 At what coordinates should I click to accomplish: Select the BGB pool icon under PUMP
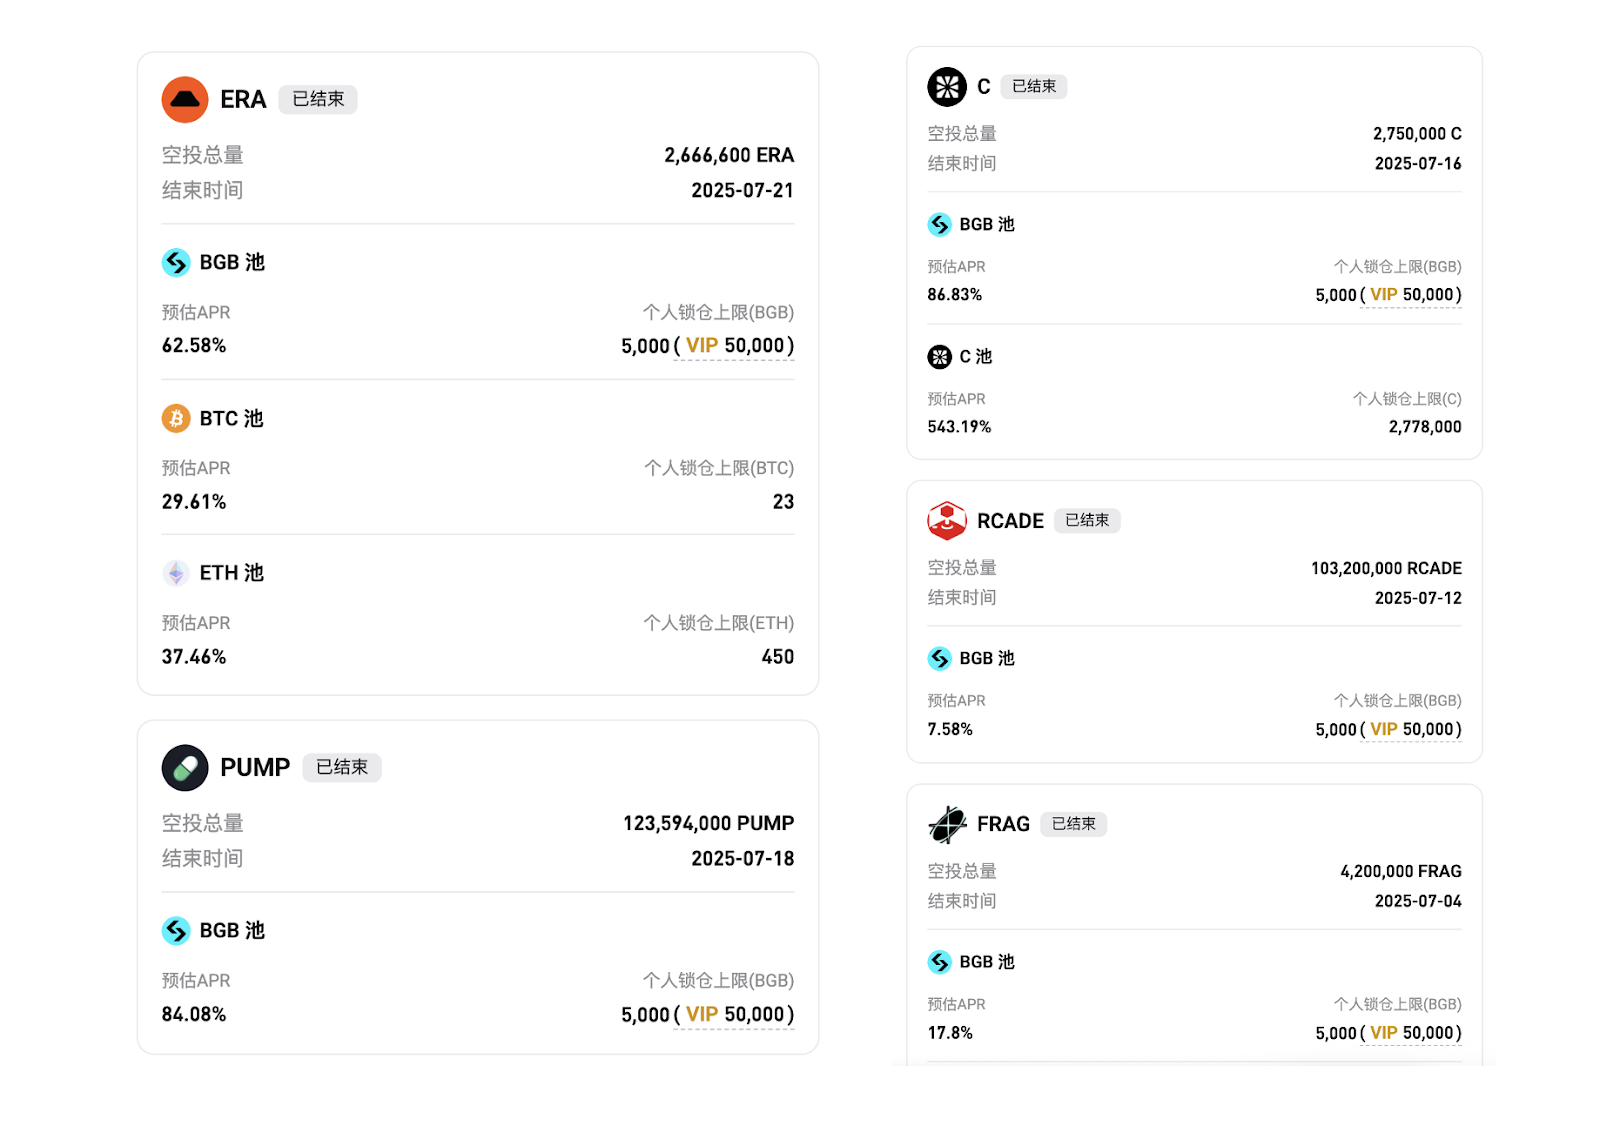(x=177, y=930)
